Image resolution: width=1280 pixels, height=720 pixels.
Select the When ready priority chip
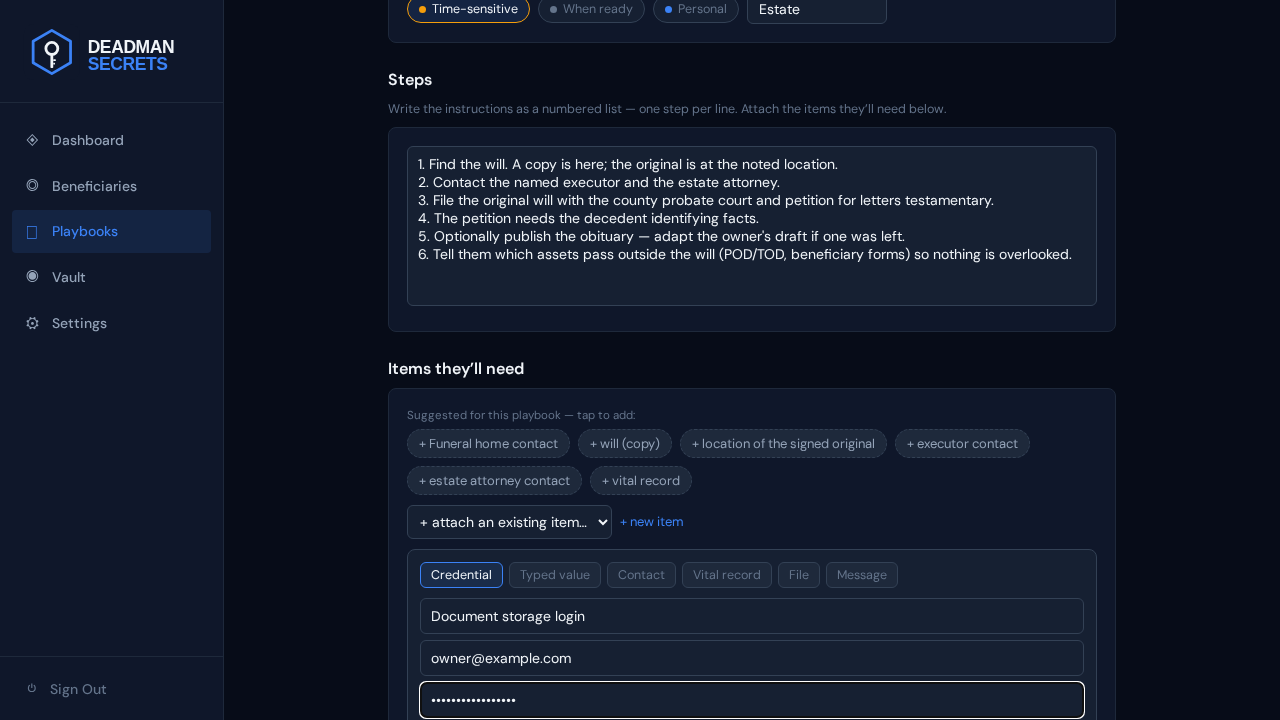click(591, 9)
